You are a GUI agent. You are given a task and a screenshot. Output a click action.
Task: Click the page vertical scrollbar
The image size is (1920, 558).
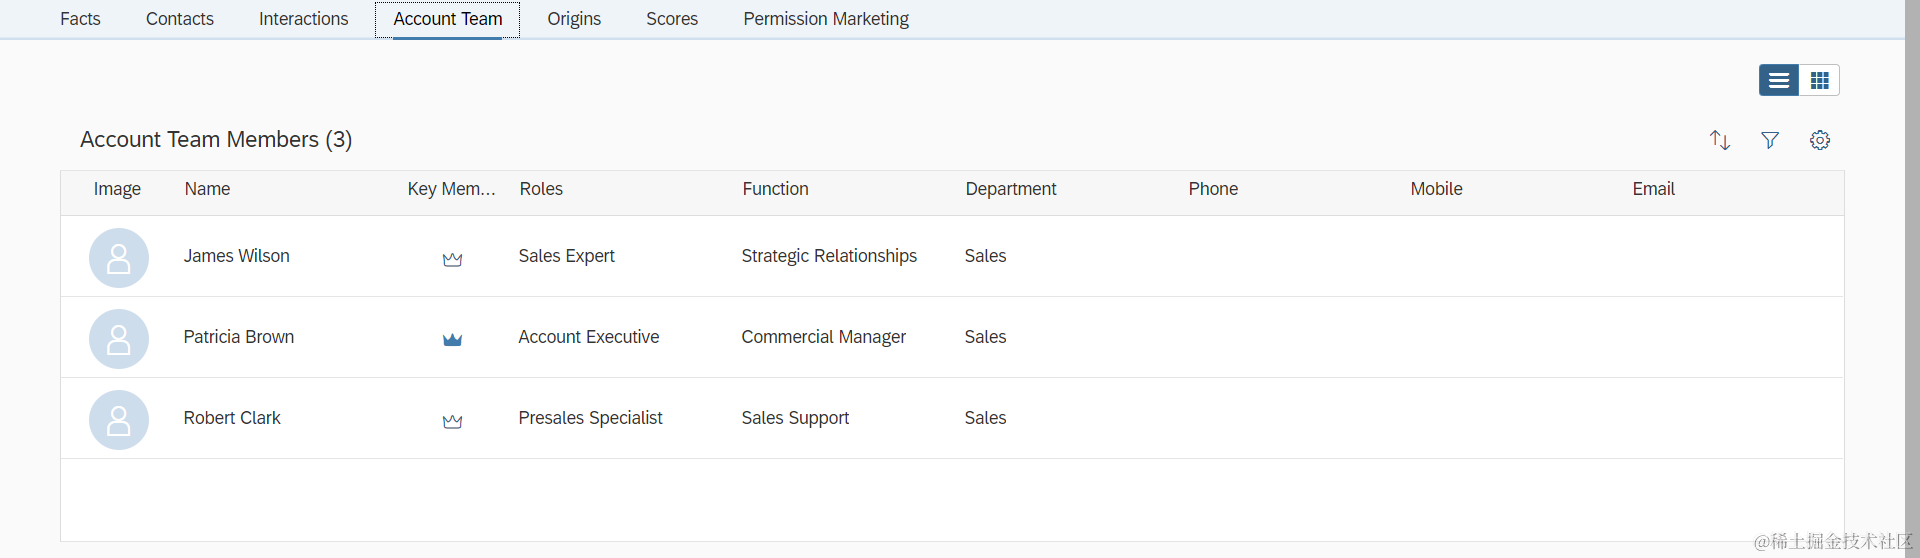pyautogui.click(x=1911, y=280)
